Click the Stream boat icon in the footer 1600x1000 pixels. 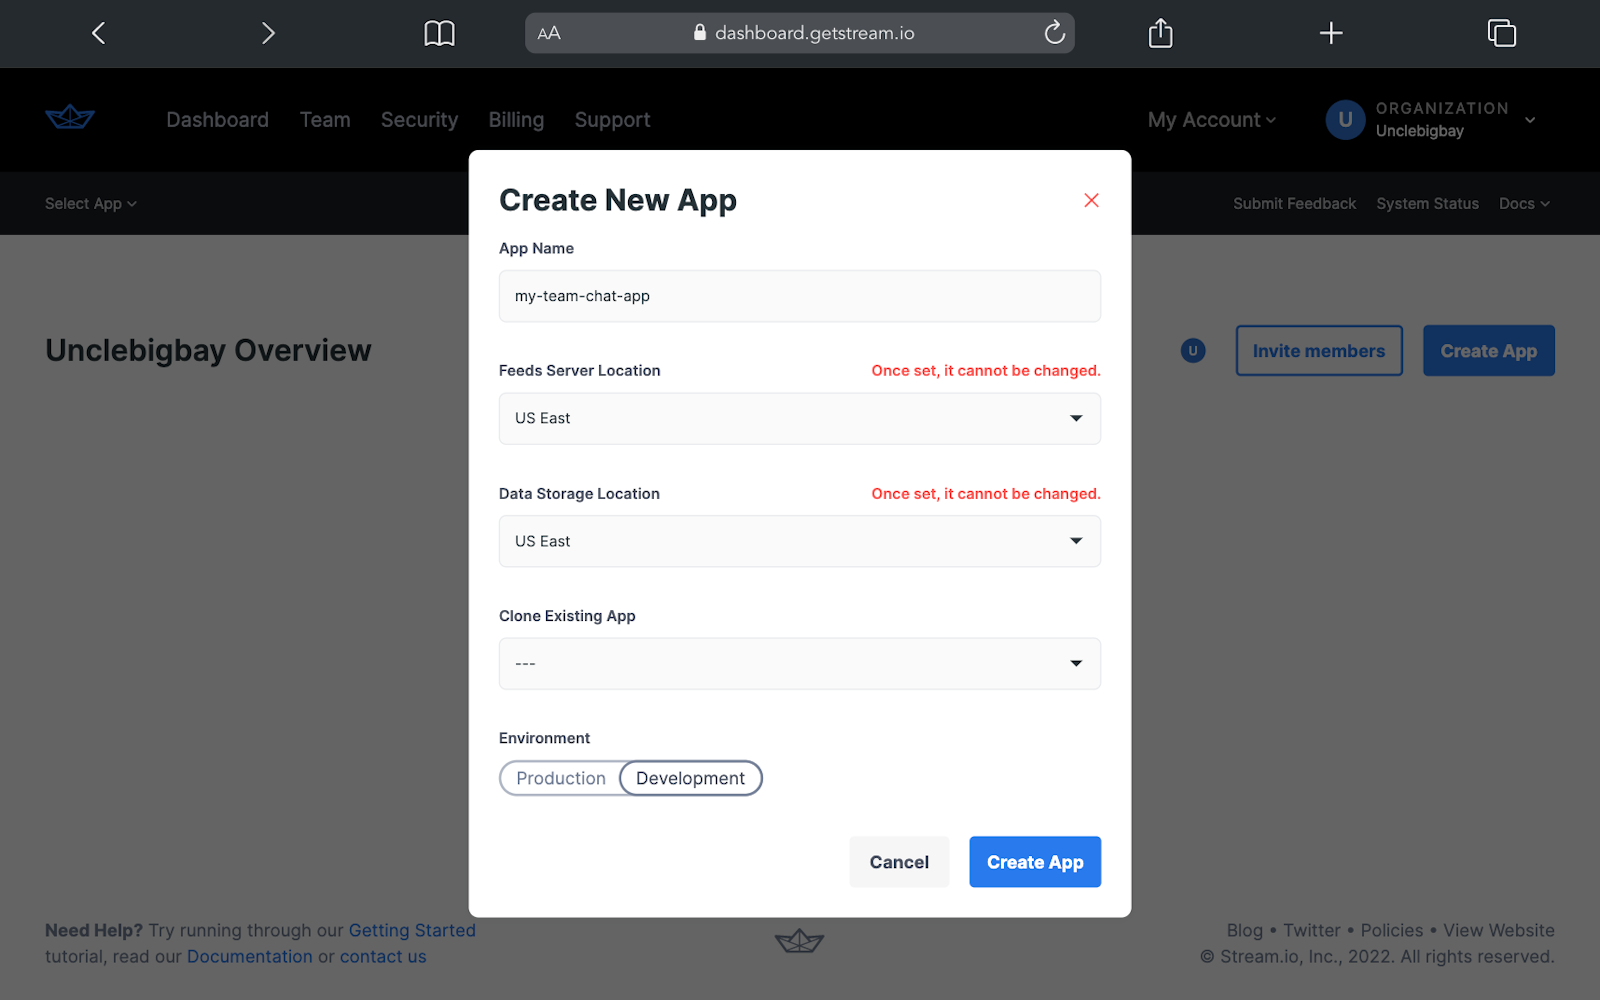798,940
